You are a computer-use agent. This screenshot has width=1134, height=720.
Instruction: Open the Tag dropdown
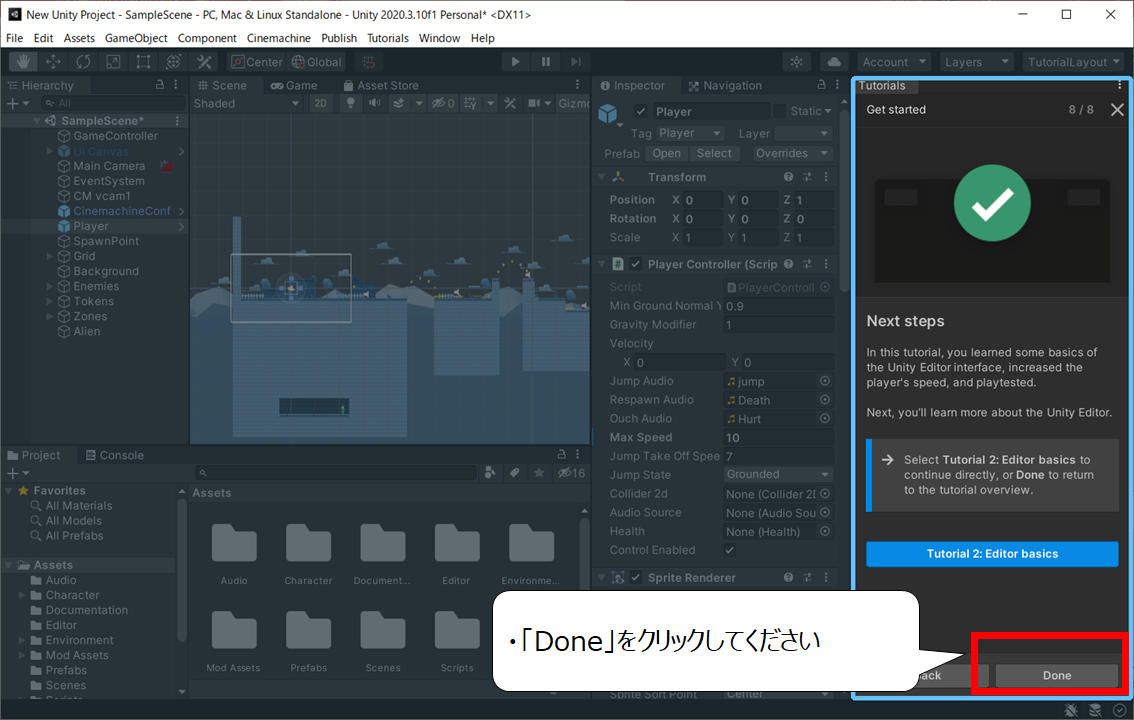[x=690, y=134]
